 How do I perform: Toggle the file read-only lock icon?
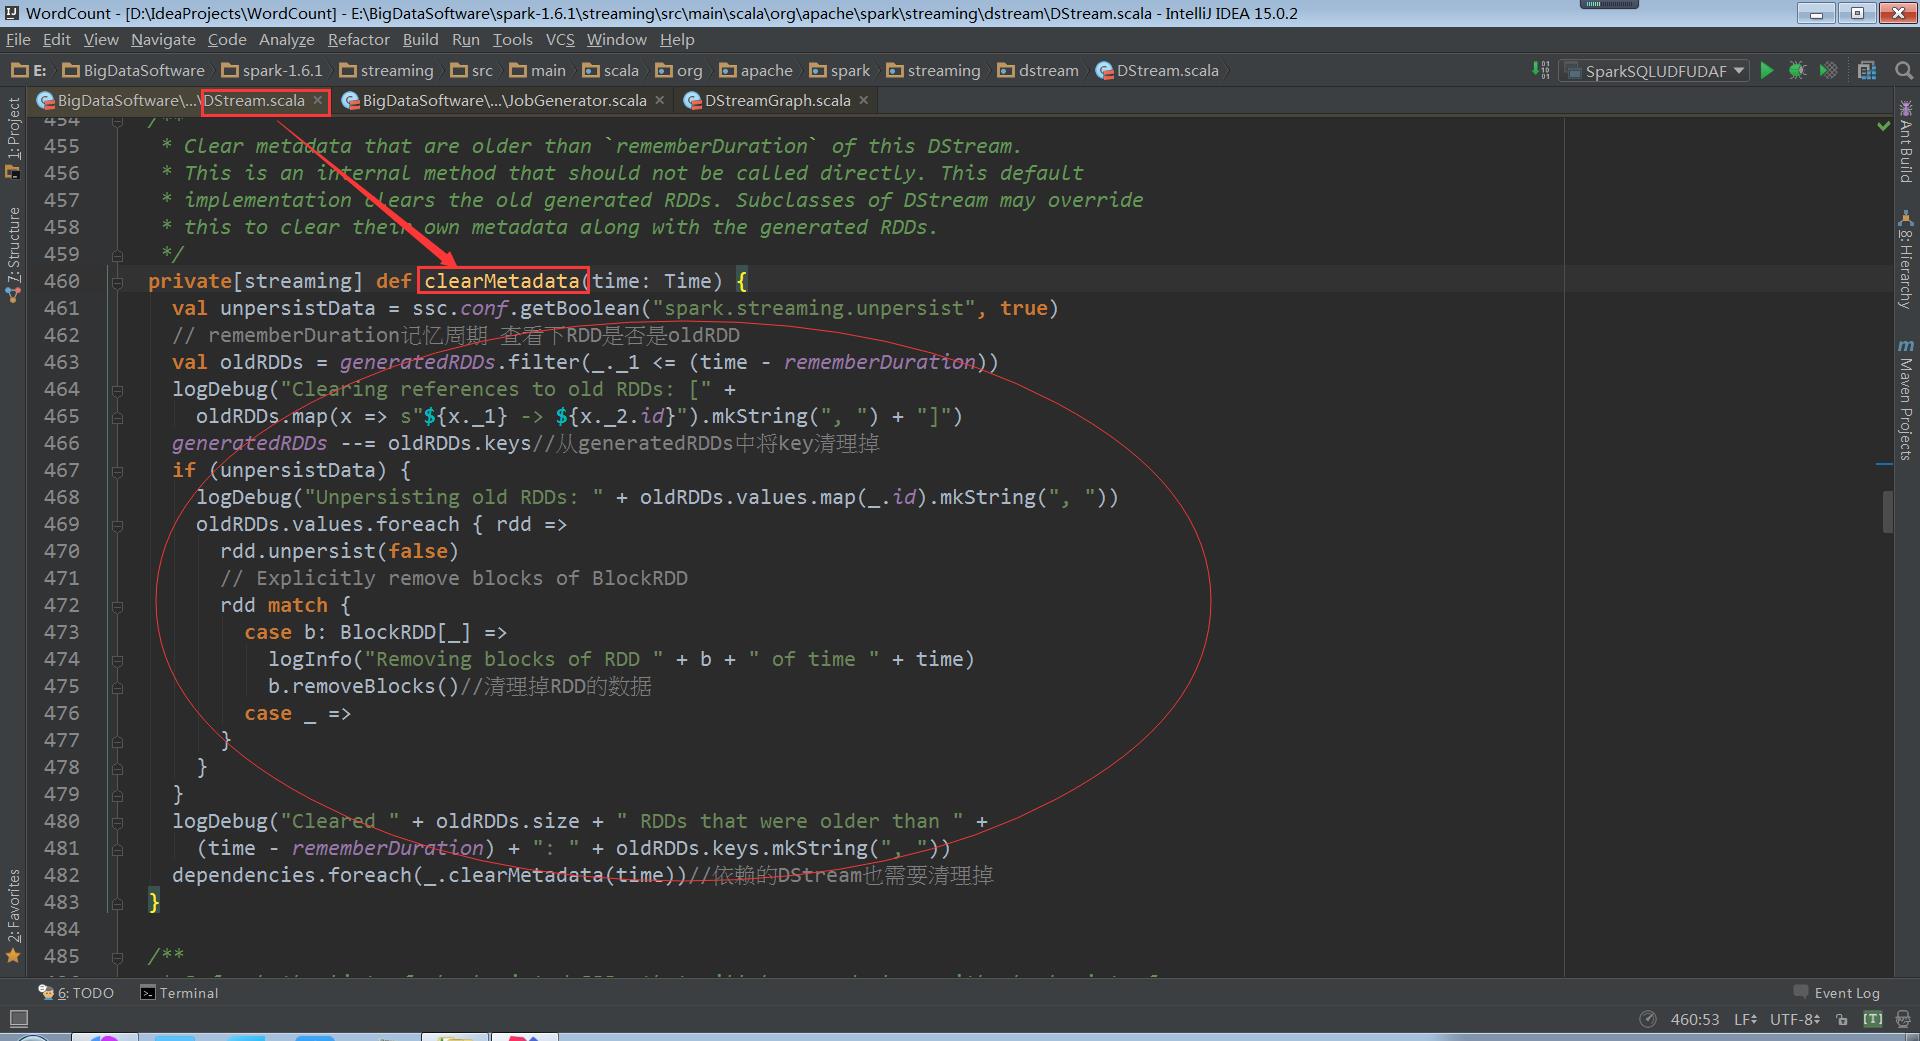(x=1842, y=1019)
